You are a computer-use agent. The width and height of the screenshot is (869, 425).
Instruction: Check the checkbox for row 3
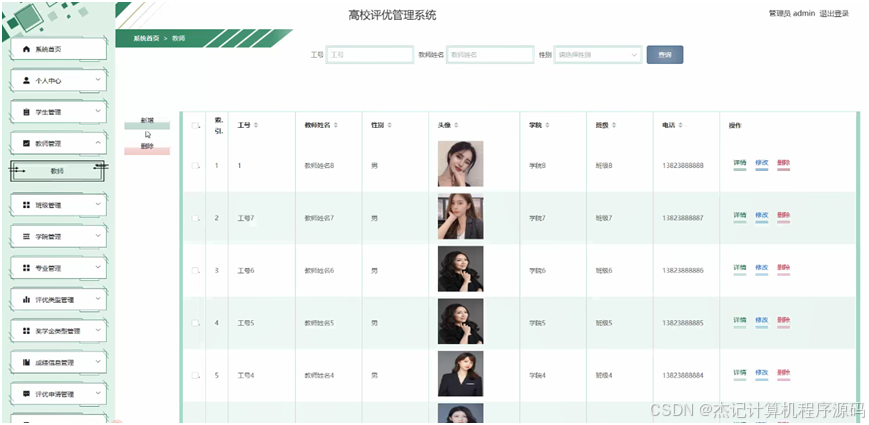[x=195, y=270]
